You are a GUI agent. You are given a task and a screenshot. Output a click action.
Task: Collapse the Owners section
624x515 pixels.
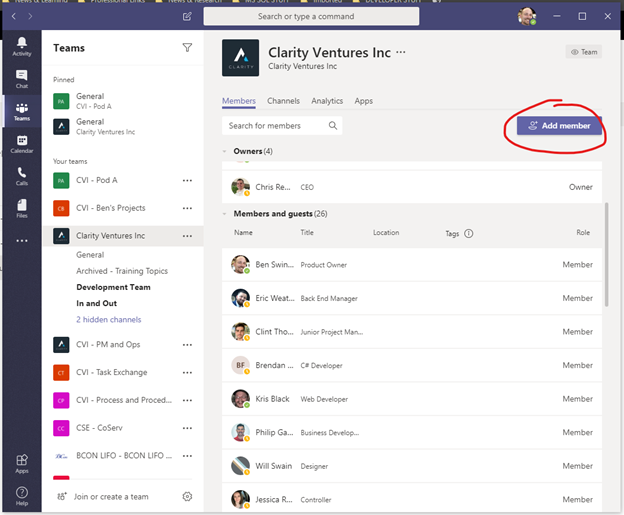pyautogui.click(x=224, y=151)
